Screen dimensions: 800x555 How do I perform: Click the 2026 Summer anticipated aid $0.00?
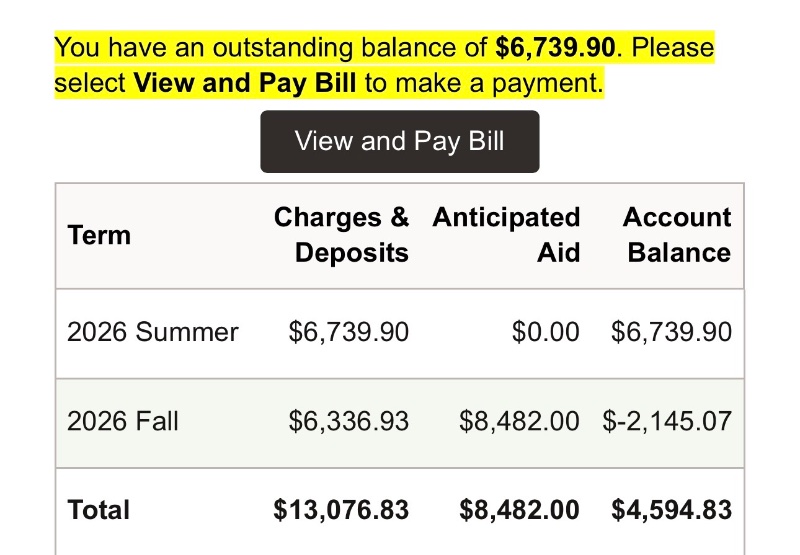[546, 332]
